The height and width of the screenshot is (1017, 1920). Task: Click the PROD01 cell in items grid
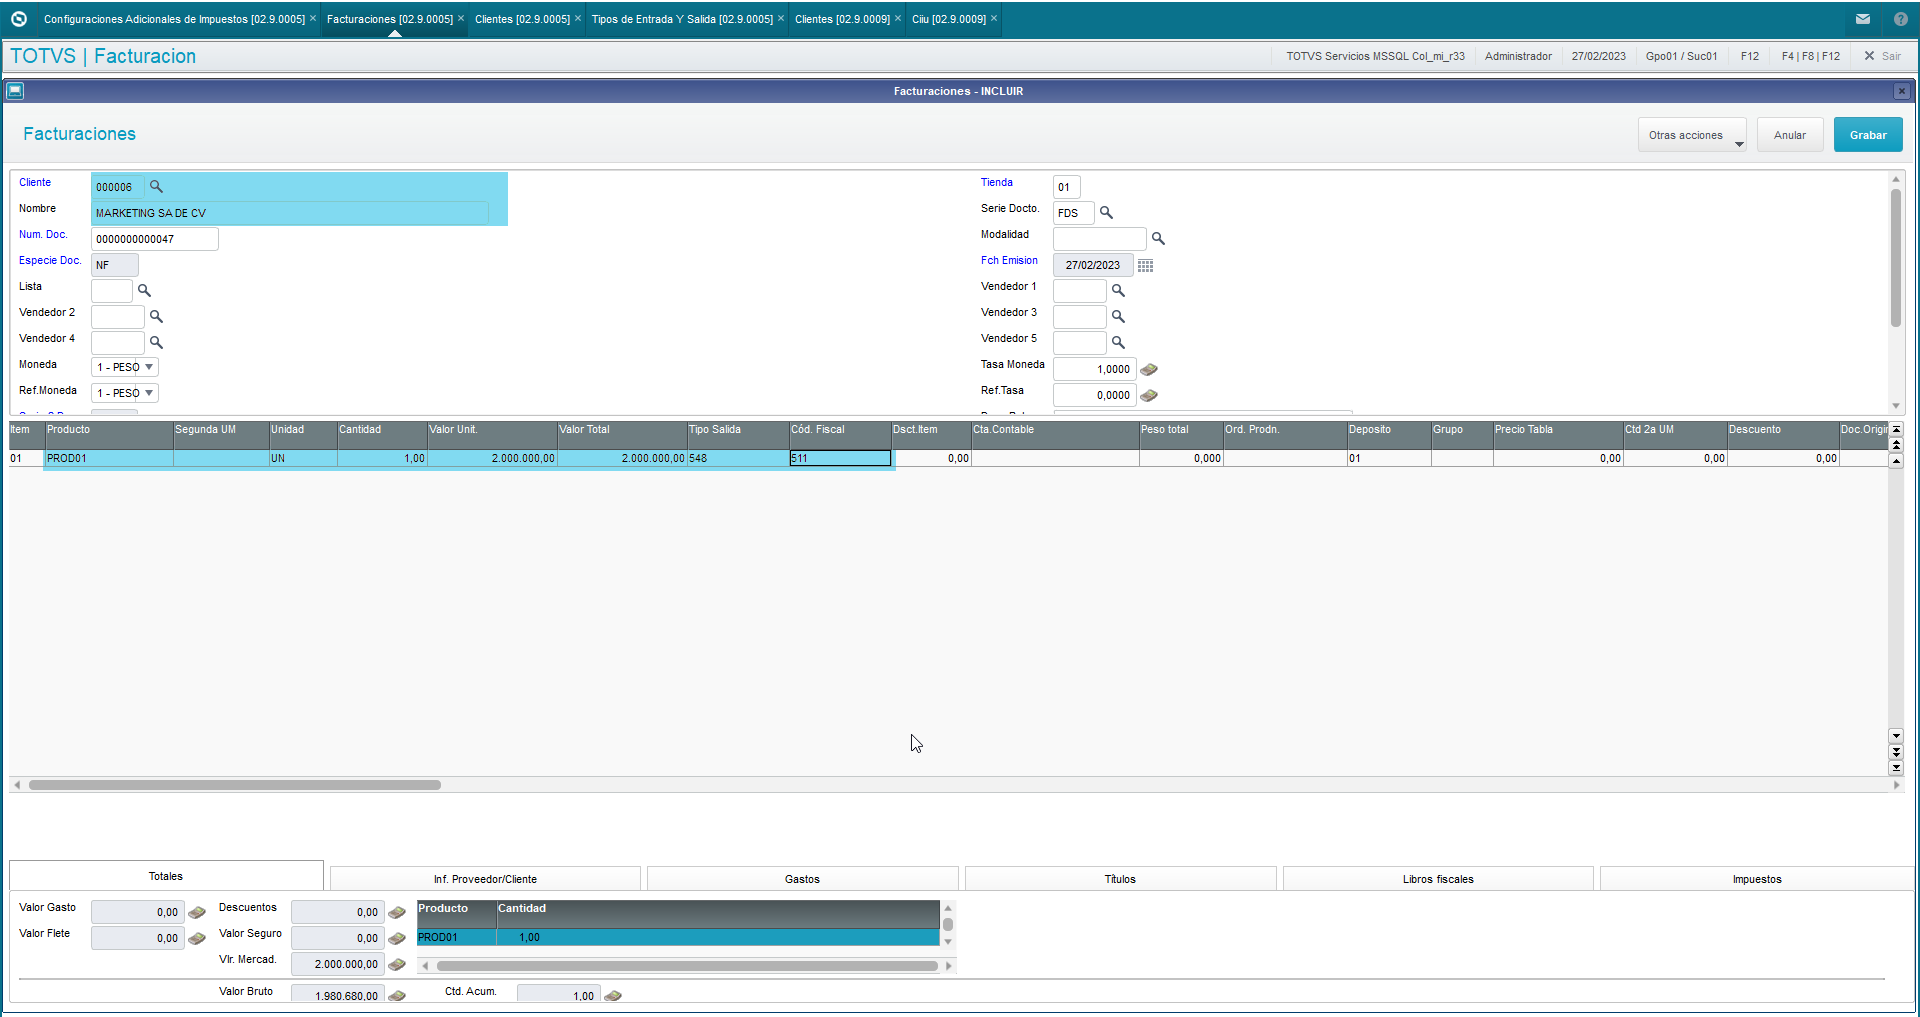click(x=109, y=458)
